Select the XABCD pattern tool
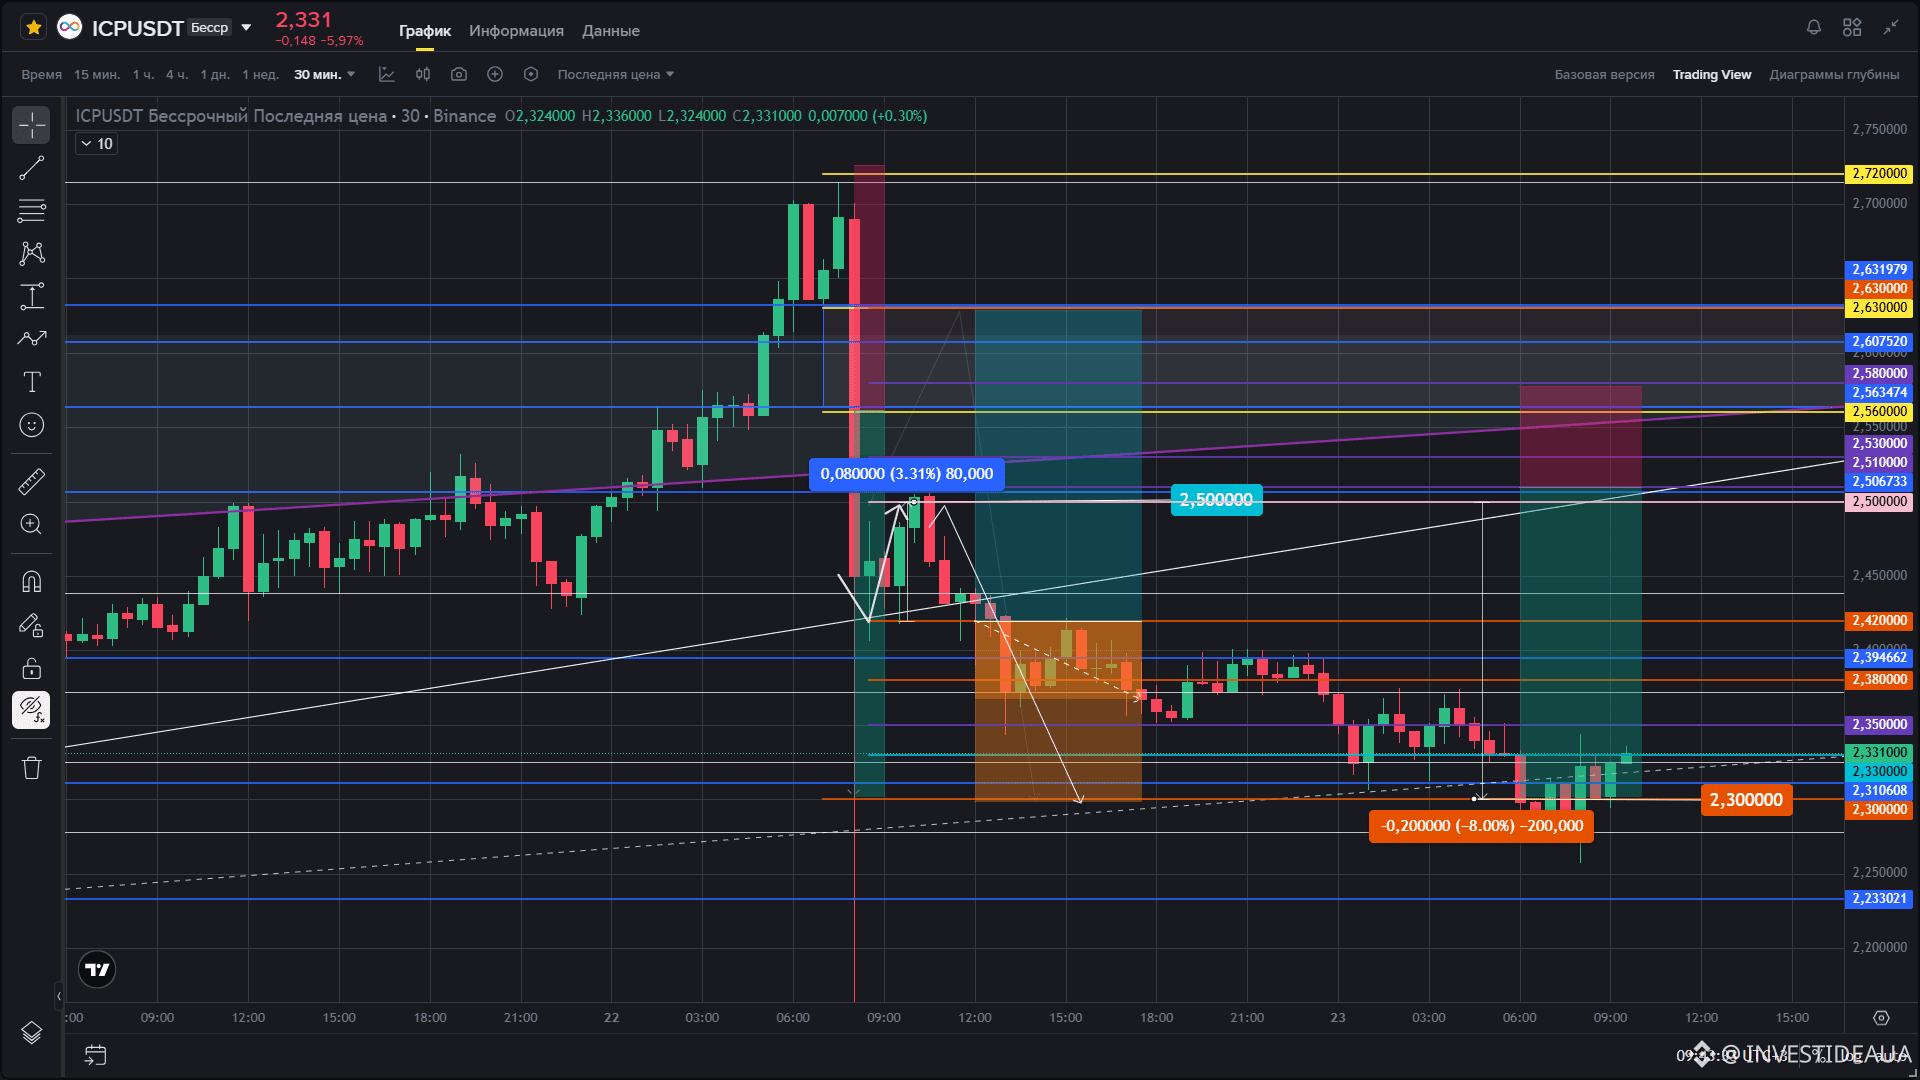 coord(32,253)
